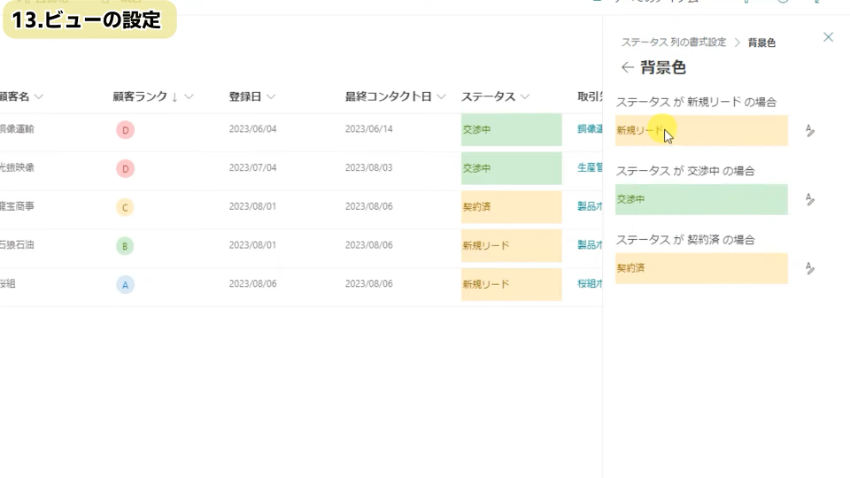Select the 新規リード orange color preview in panel
This screenshot has width=850, height=478.
click(701, 131)
